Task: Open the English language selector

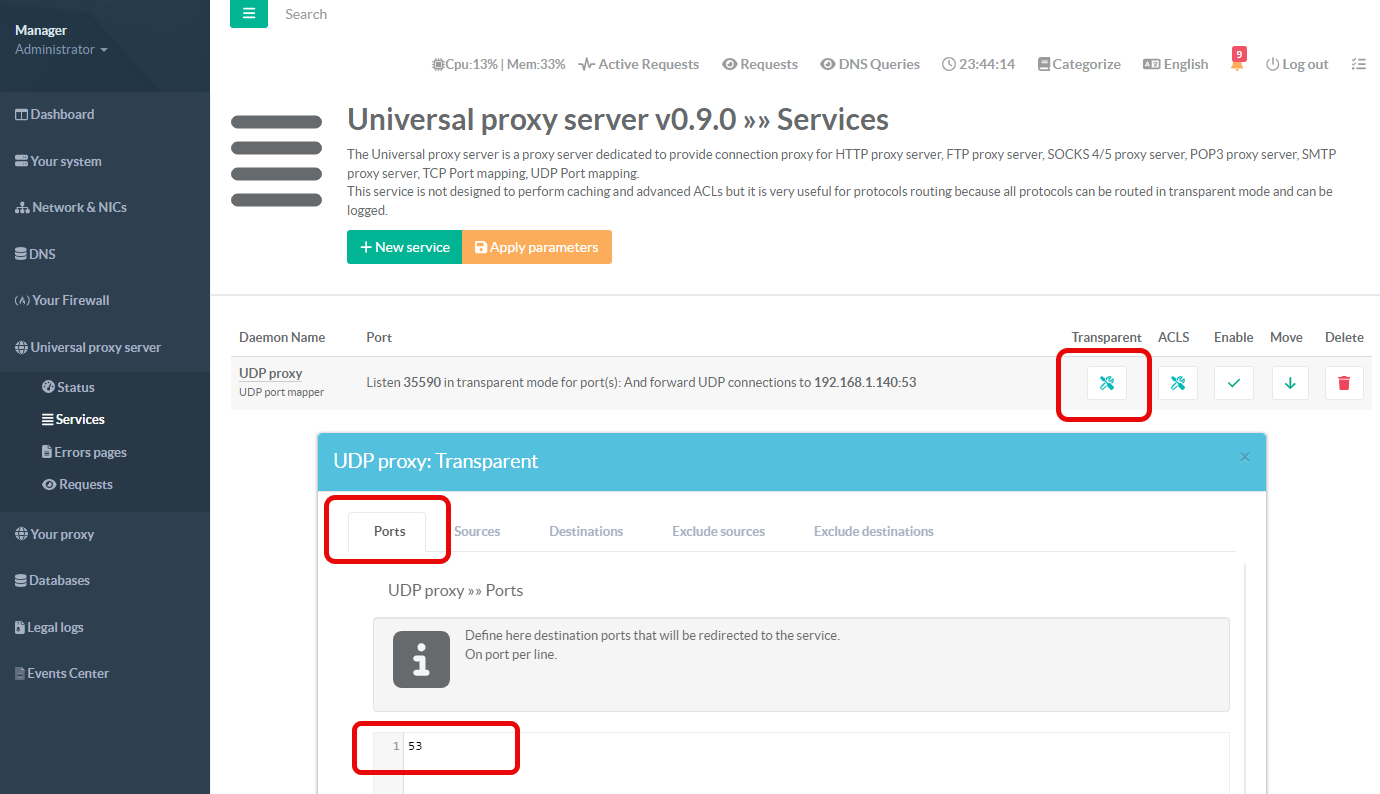Action: 1175,64
